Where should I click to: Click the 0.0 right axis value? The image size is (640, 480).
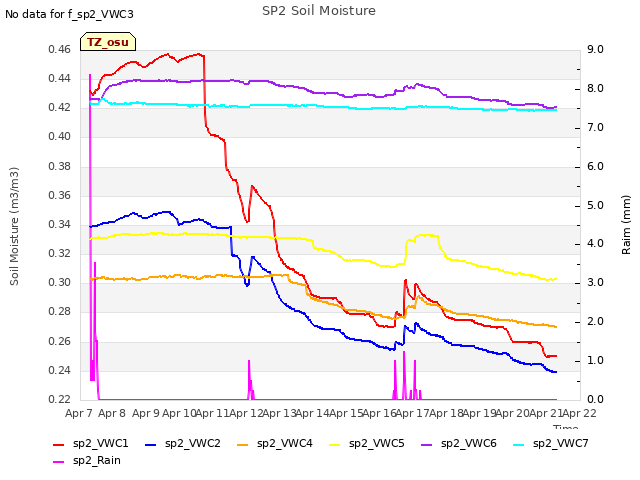(595, 399)
